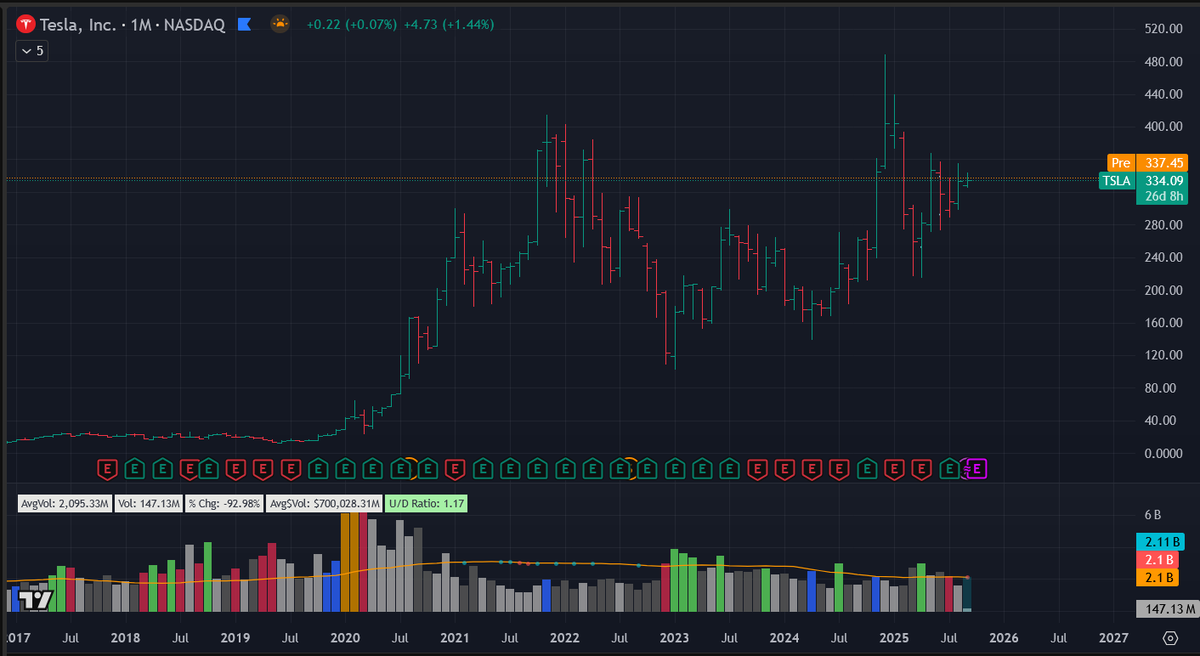Click the AvgVol: 2,095.33M label
1200x656 pixels.
[x=65, y=504]
